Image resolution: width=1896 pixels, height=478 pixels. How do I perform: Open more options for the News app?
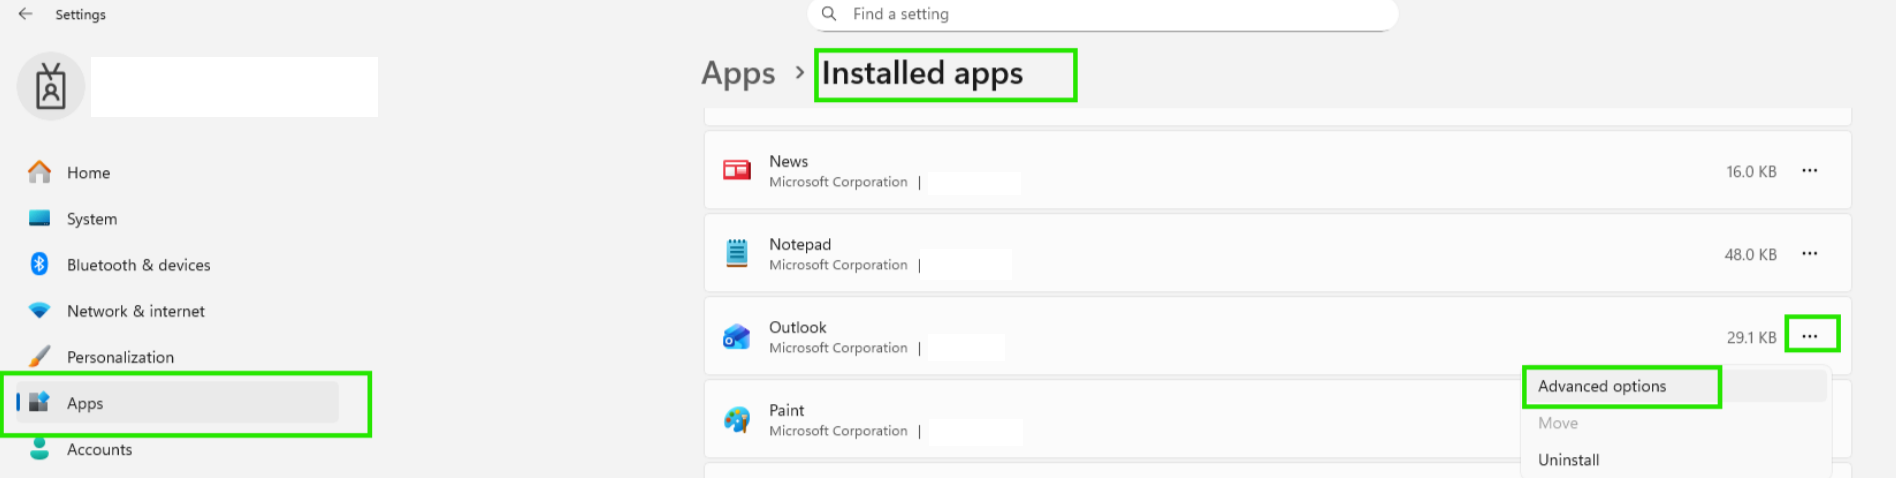click(x=1810, y=171)
